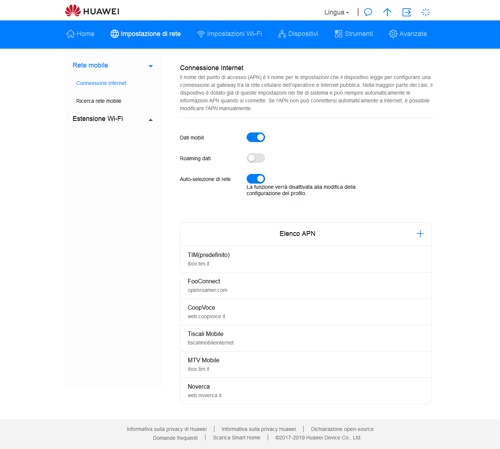Open the Dispositivi tab

point(298,34)
